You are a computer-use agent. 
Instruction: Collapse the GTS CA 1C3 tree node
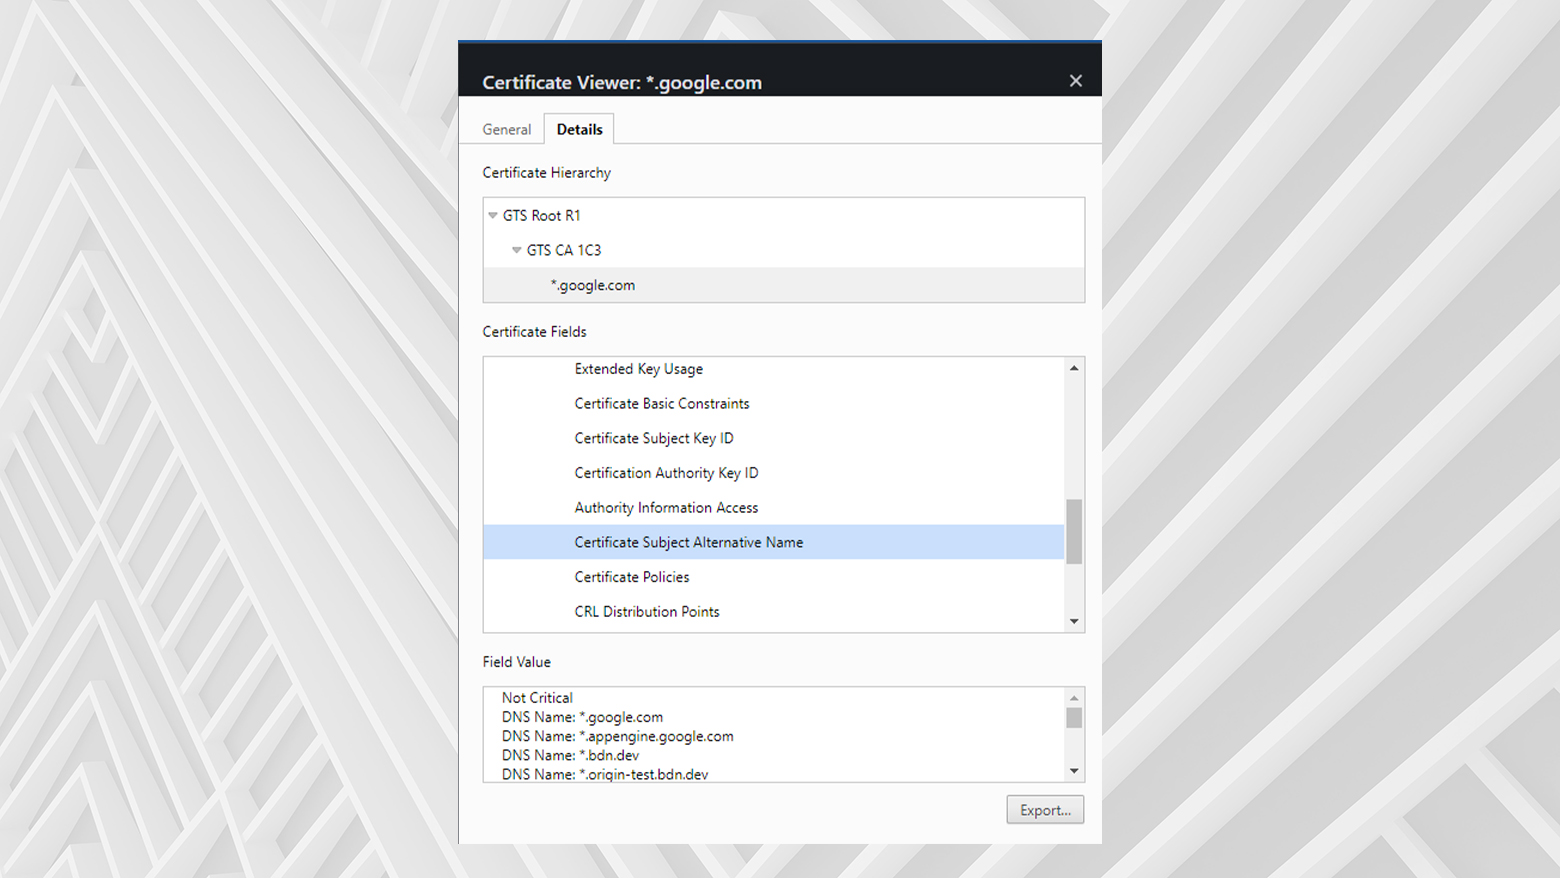tap(516, 250)
